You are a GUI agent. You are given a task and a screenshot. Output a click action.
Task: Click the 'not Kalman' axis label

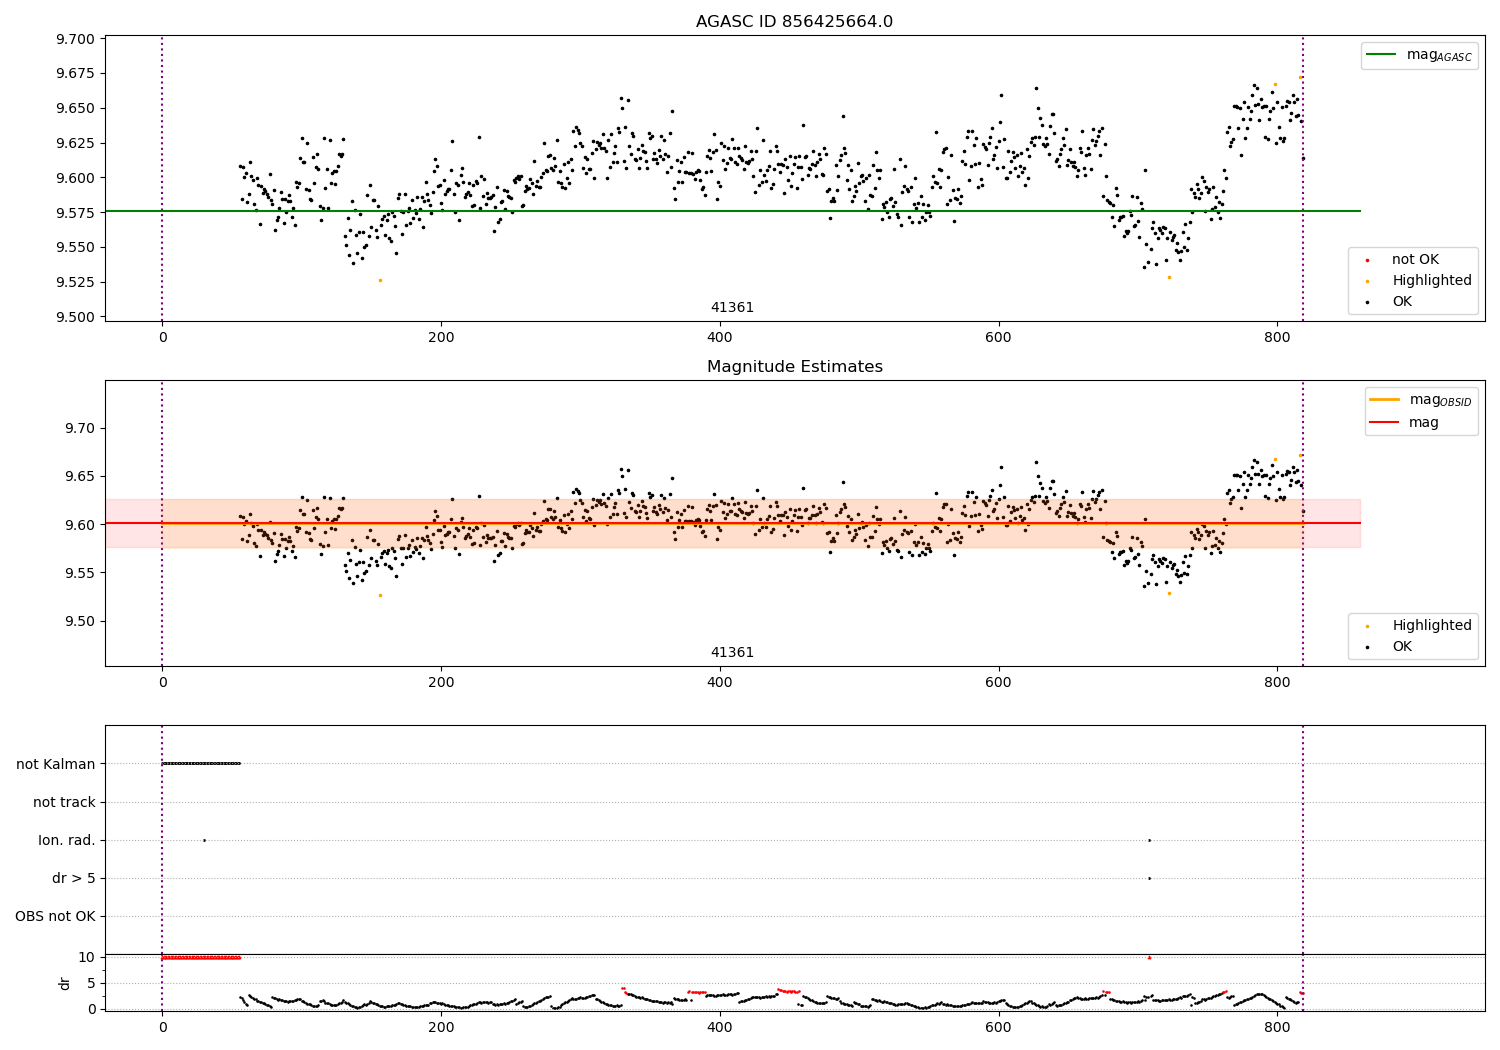(x=56, y=764)
